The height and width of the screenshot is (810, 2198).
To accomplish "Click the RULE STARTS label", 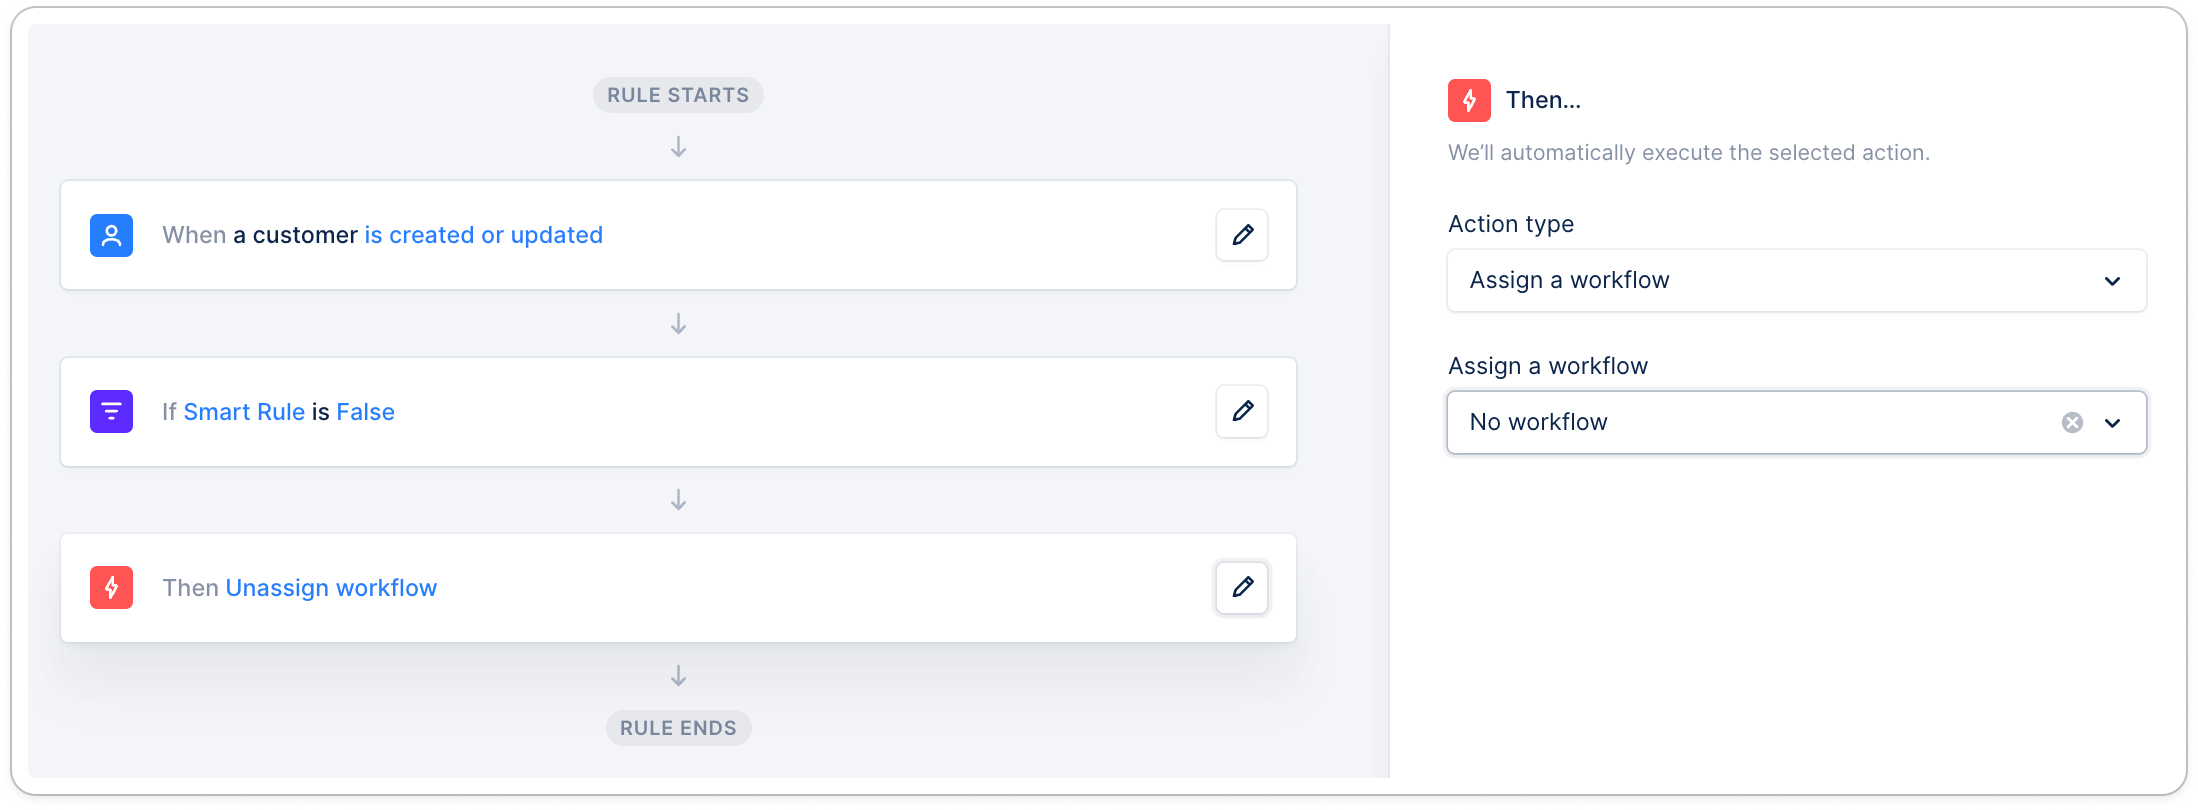I will coord(678,95).
